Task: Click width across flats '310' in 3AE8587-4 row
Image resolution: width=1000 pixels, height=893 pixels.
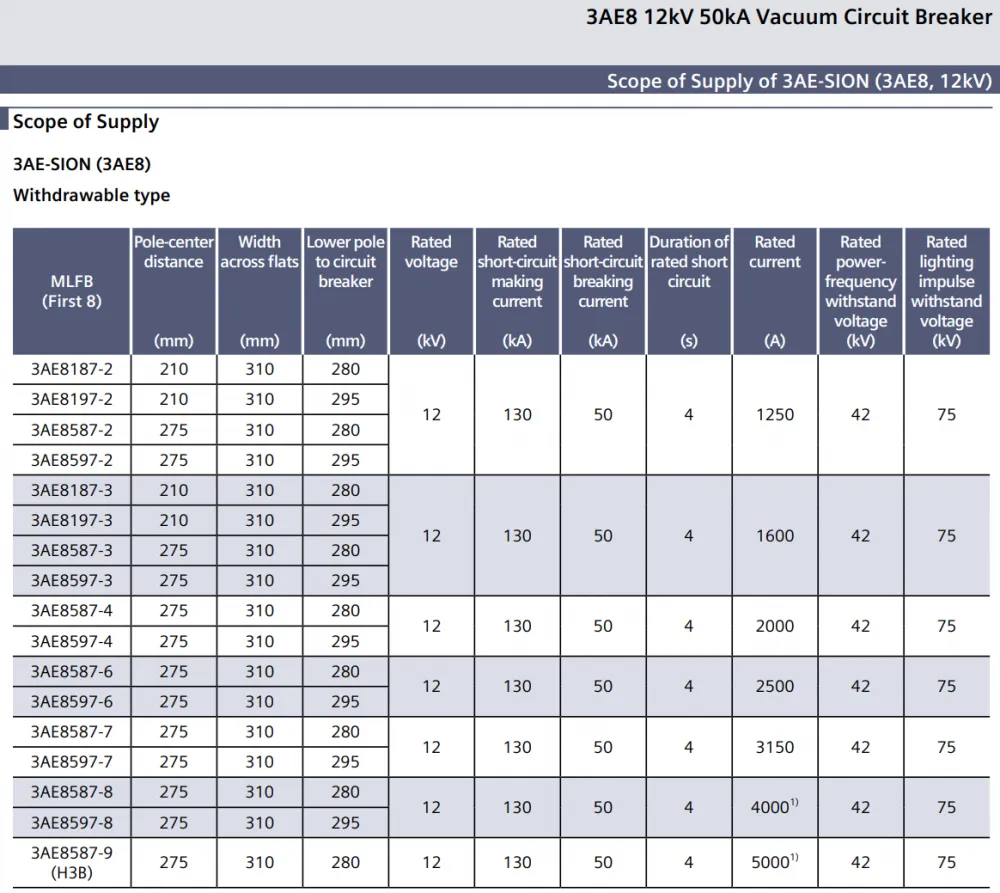Action: click(260, 611)
